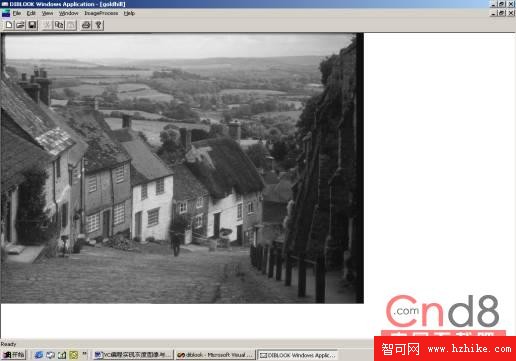Copy with the Copy toolbar icon
This screenshot has width=516, height=361.
coord(59,25)
